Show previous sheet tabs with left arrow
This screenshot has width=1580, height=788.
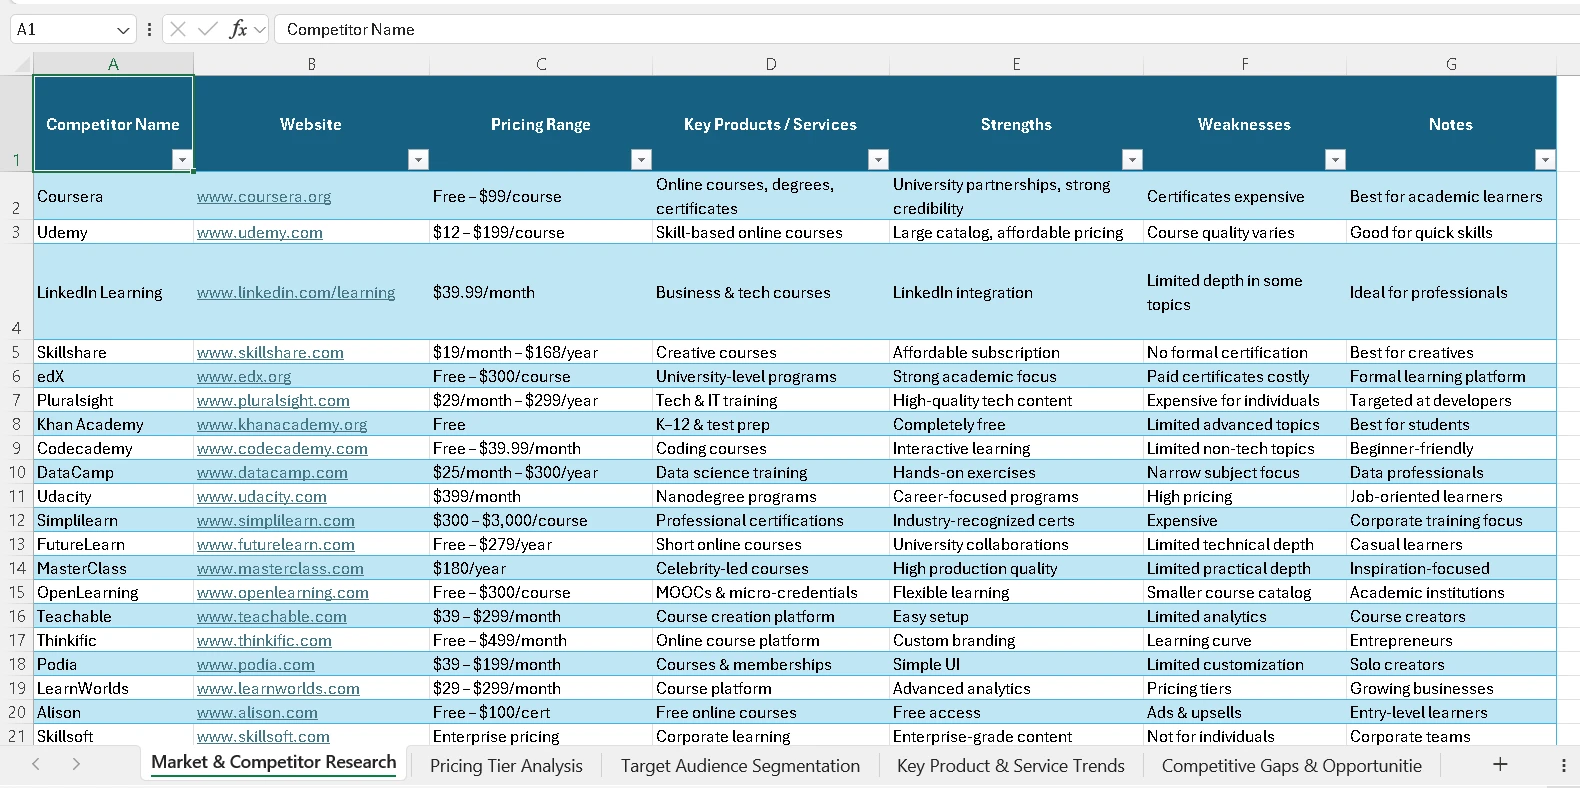tap(36, 764)
